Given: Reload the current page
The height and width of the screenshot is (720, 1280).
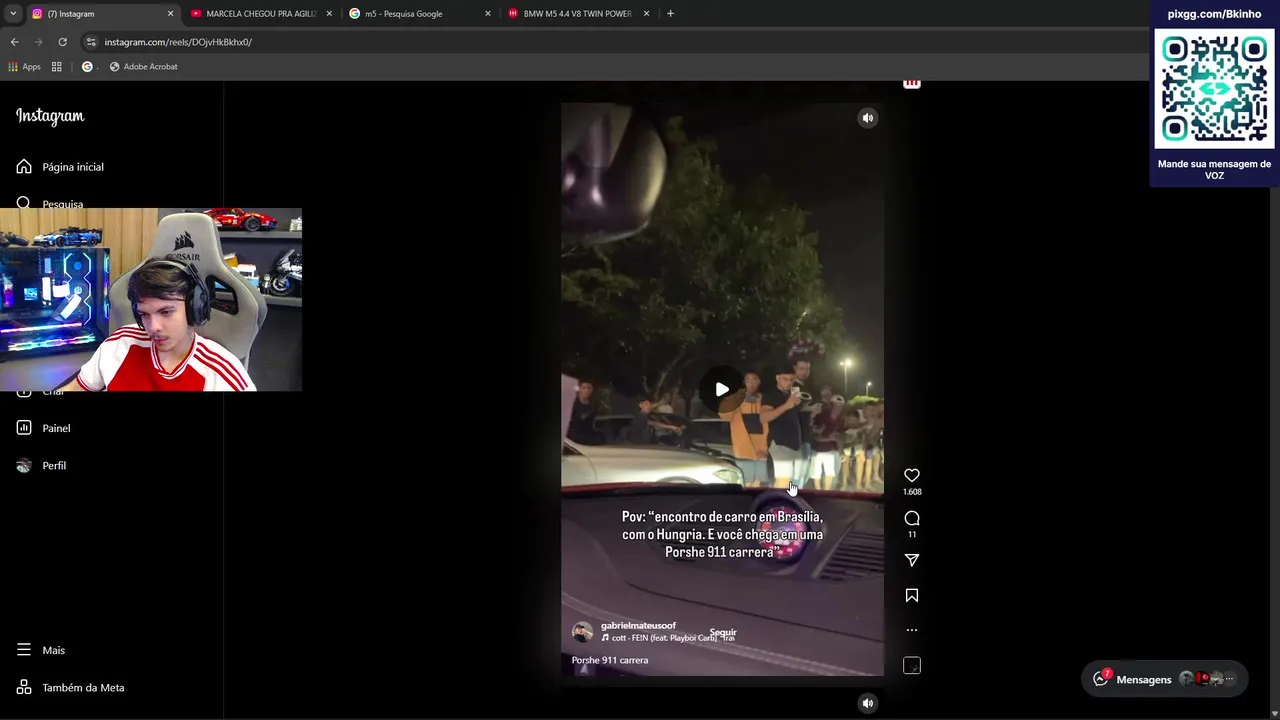Looking at the screenshot, I should [x=62, y=42].
